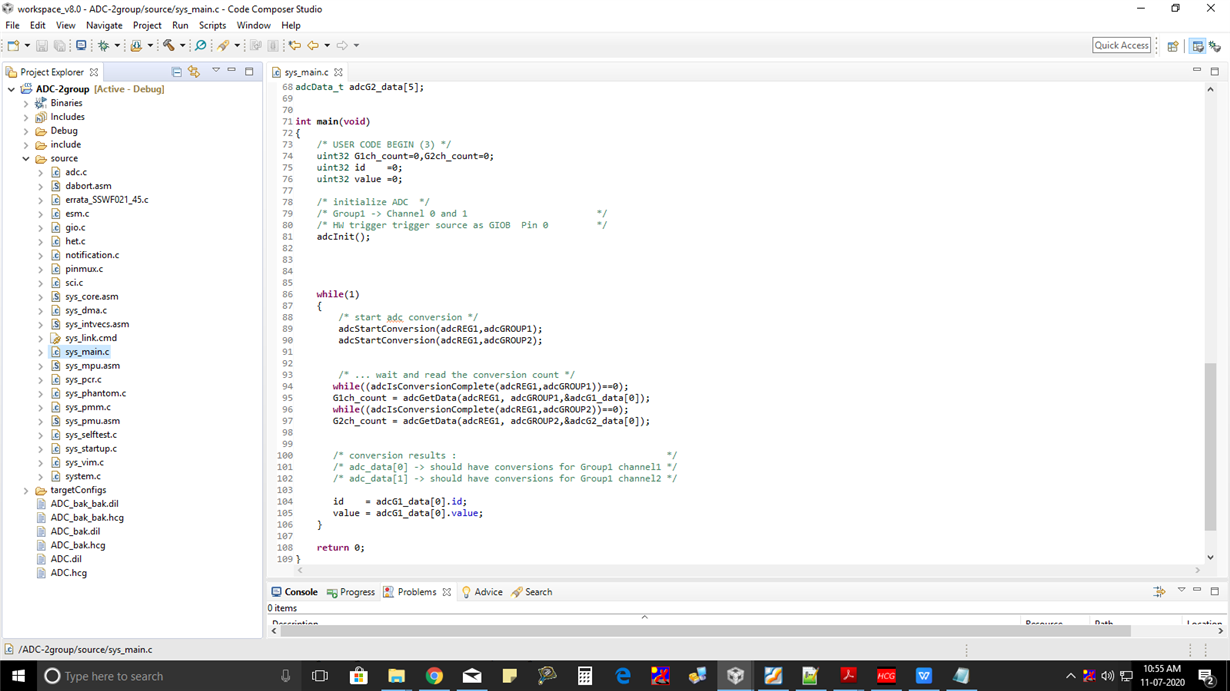The width and height of the screenshot is (1230, 691).
Task: Toggle Link with Editor in Project Explorer
Action: point(194,72)
